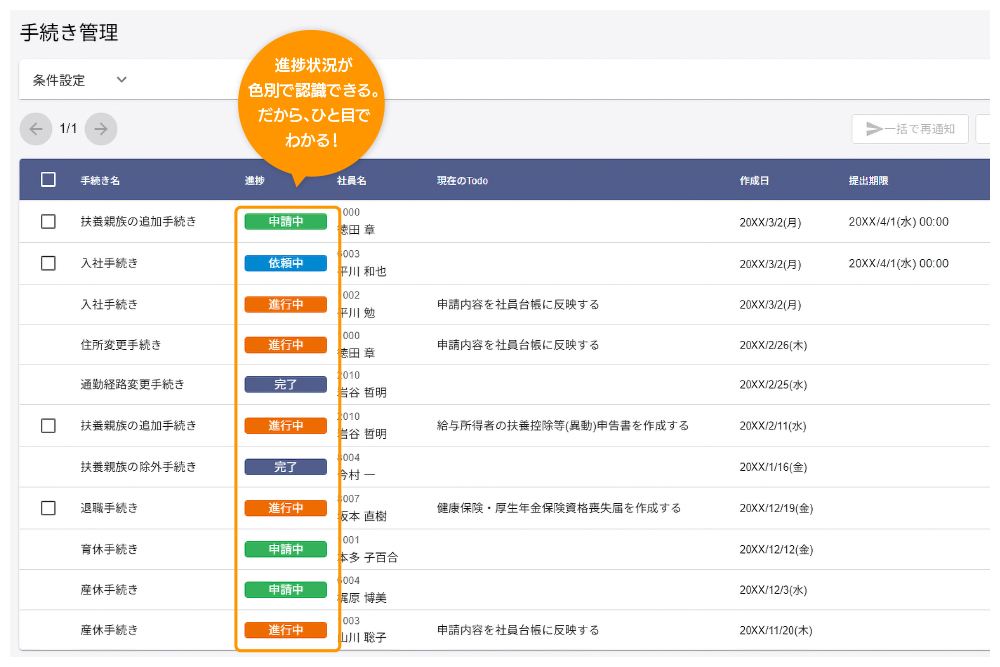1000x667 pixels.
Task: Click the 1/1 page indicator
Action: (x=68, y=129)
